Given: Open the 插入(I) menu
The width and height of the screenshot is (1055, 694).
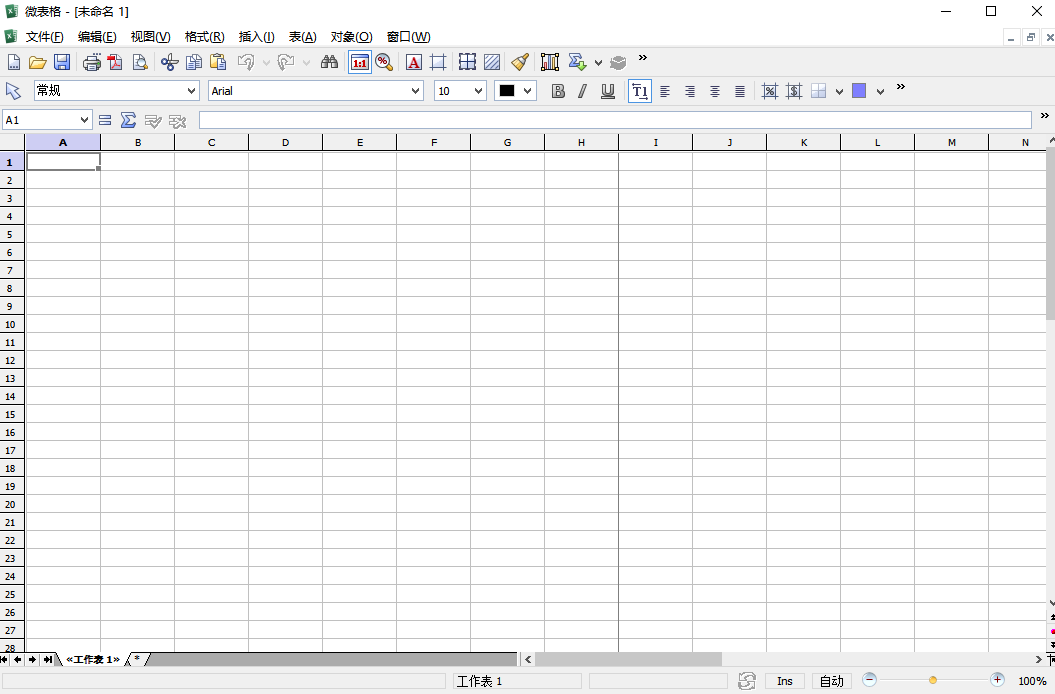Looking at the screenshot, I should pos(256,37).
